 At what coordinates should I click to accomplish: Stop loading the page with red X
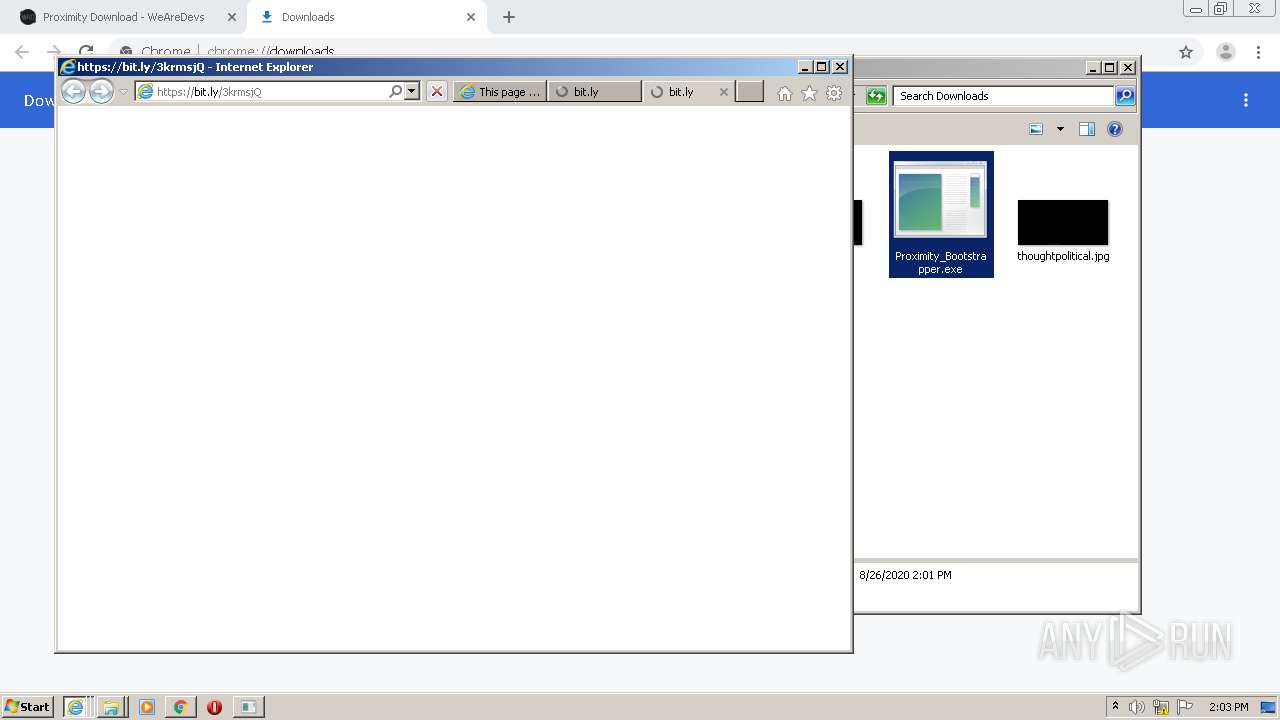[437, 92]
